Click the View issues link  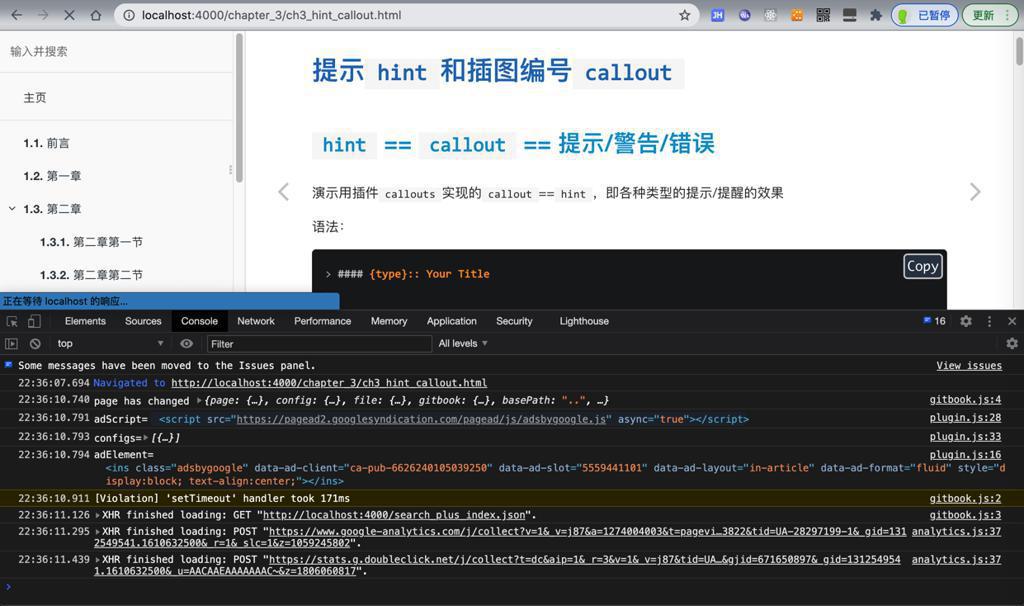(x=968, y=366)
